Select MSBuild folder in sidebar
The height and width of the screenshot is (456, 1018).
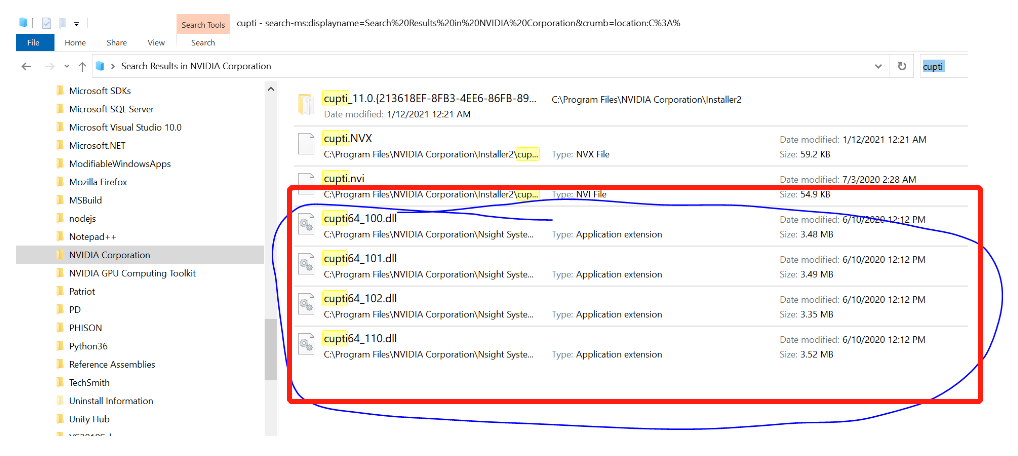pos(85,200)
